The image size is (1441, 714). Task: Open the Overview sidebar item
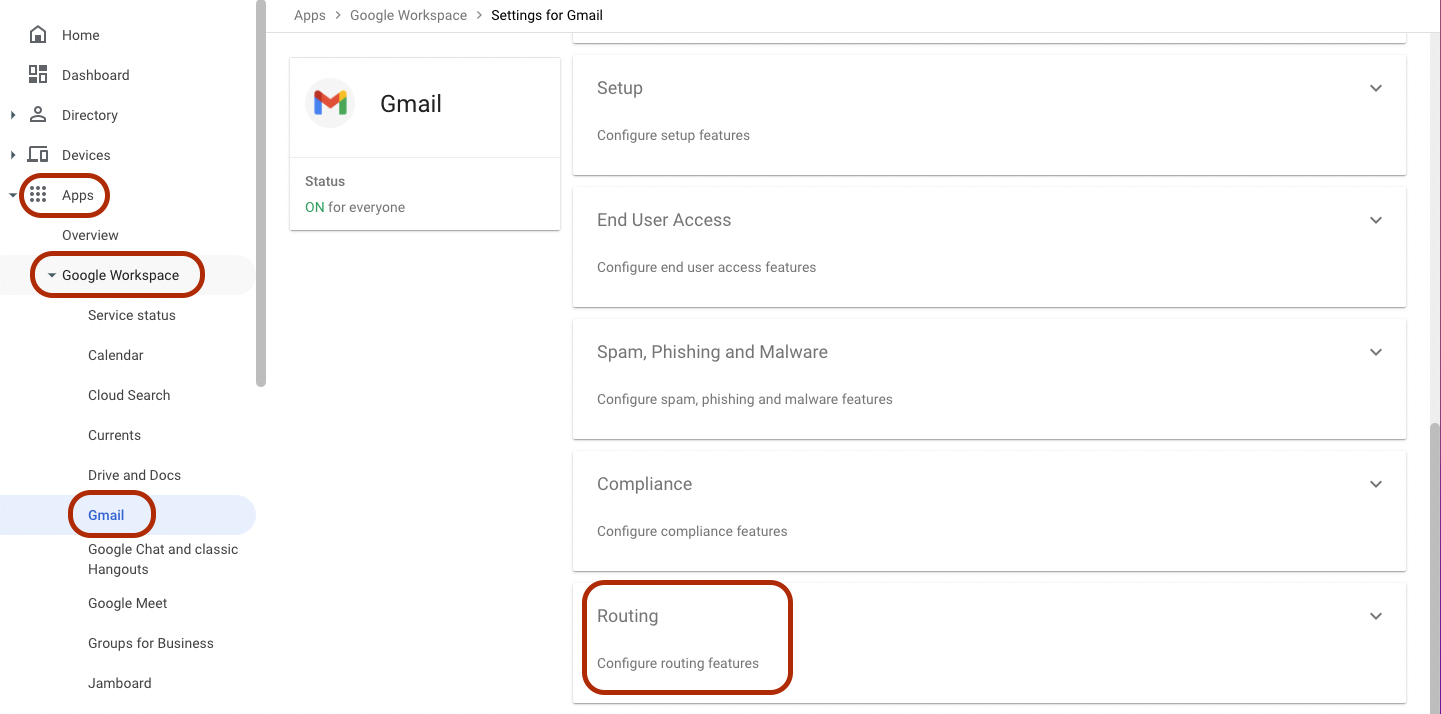[90, 235]
